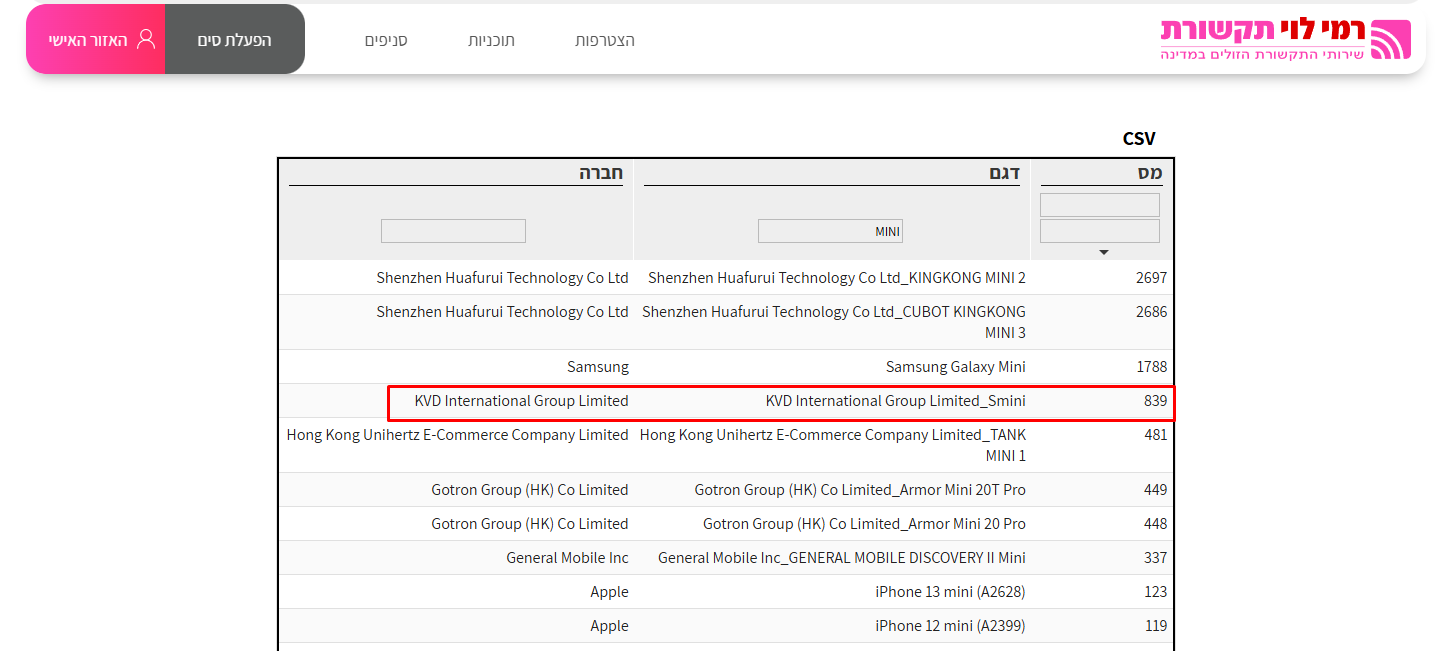Click the KINGKONG MINI 2 model cell
Image resolution: width=1448 pixels, height=651 pixels.
click(x=836, y=278)
